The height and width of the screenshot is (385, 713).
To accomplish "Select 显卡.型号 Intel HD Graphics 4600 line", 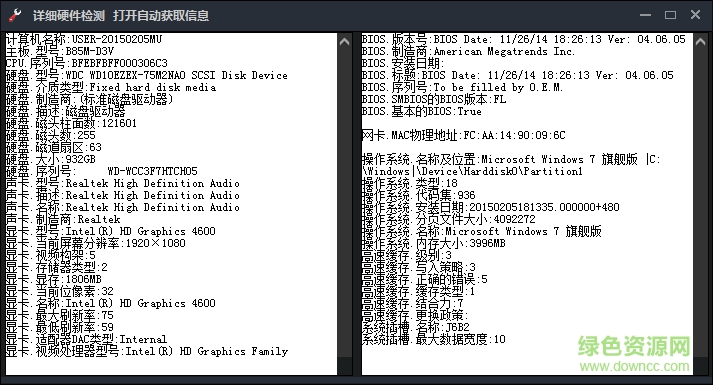I will click(x=110, y=231).
